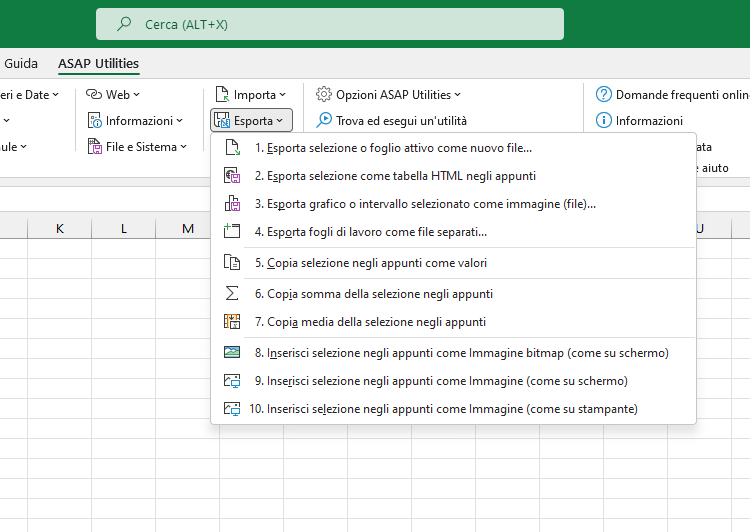Click the info circle icon near Domande frequenti
The image size is (750, 532).
tap(604, 120)
